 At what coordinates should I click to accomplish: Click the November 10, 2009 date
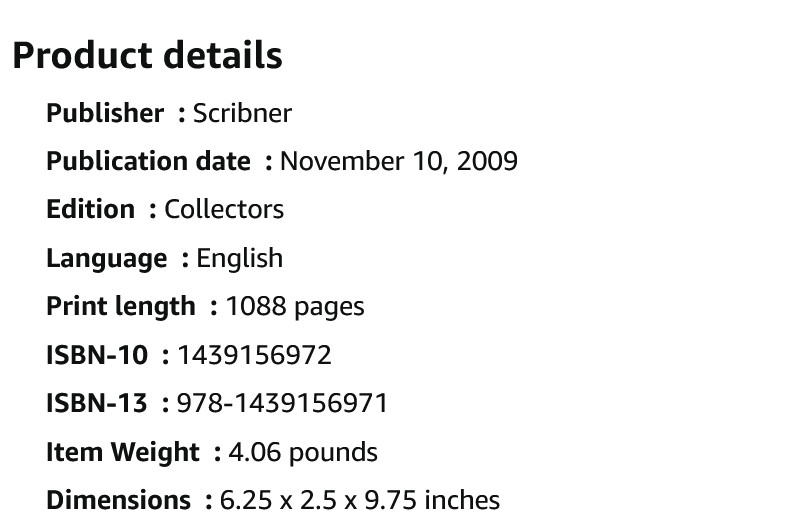click(x=399, y=162)
